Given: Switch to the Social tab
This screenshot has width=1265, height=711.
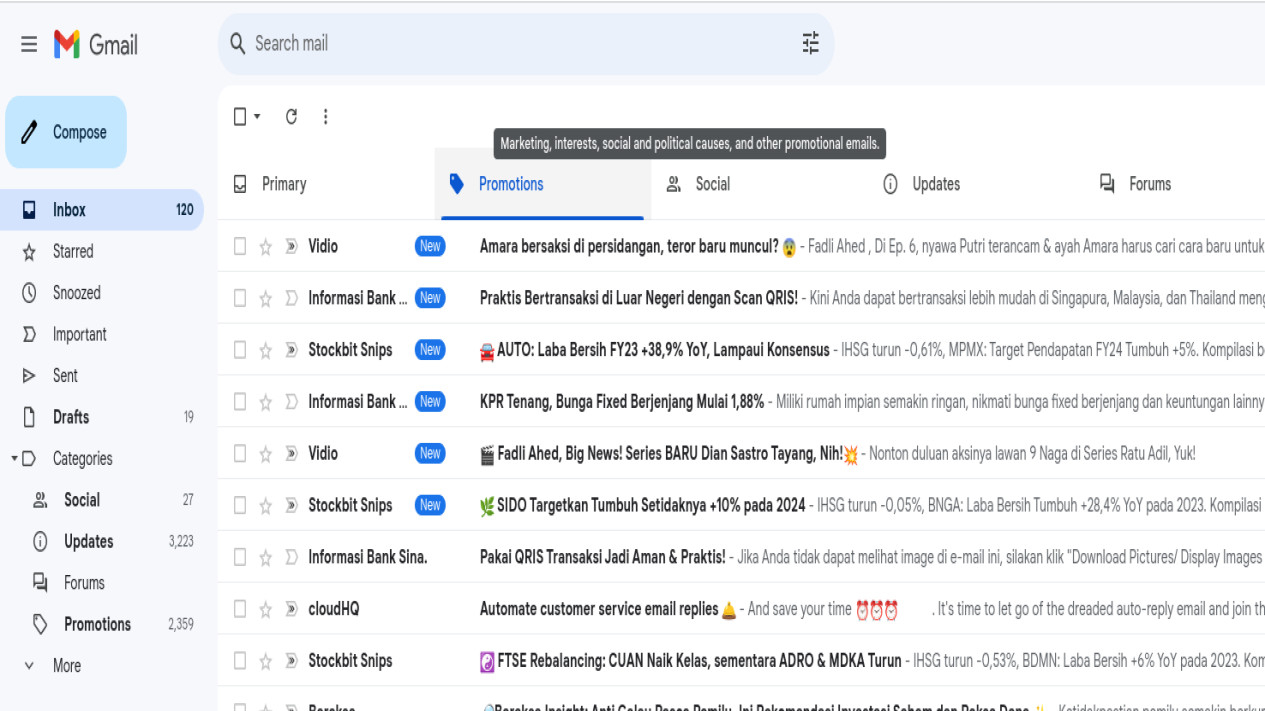Looking at the screenshot, I should 760,184.
